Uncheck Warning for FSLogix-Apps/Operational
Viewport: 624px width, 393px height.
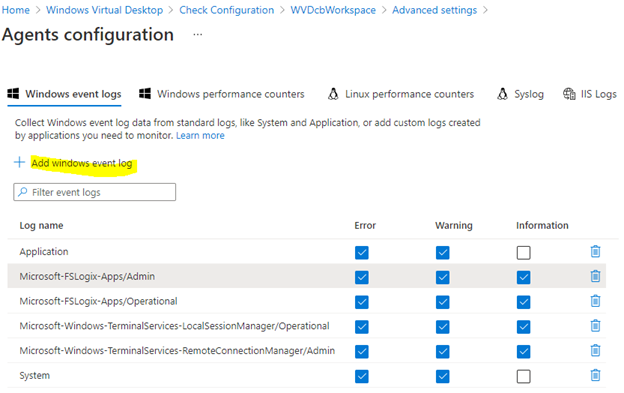tap(443, 302)
